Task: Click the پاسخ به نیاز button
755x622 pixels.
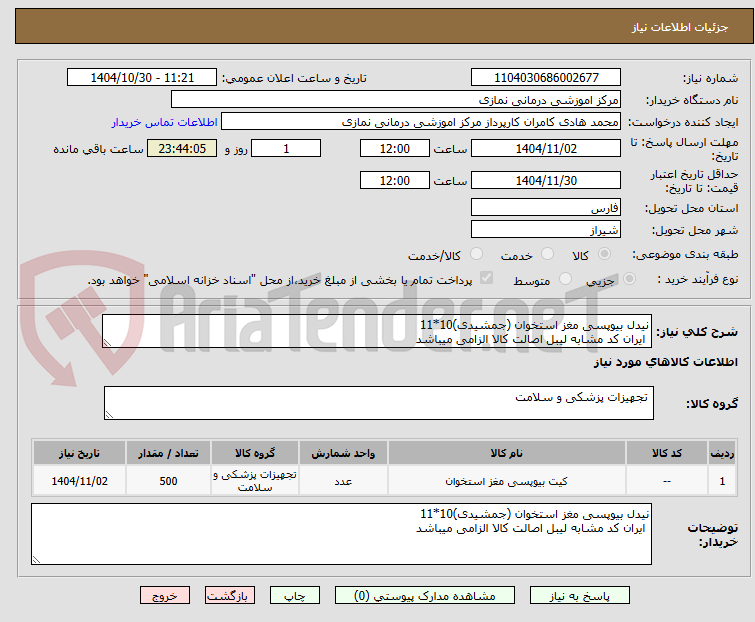Action: 580,596
